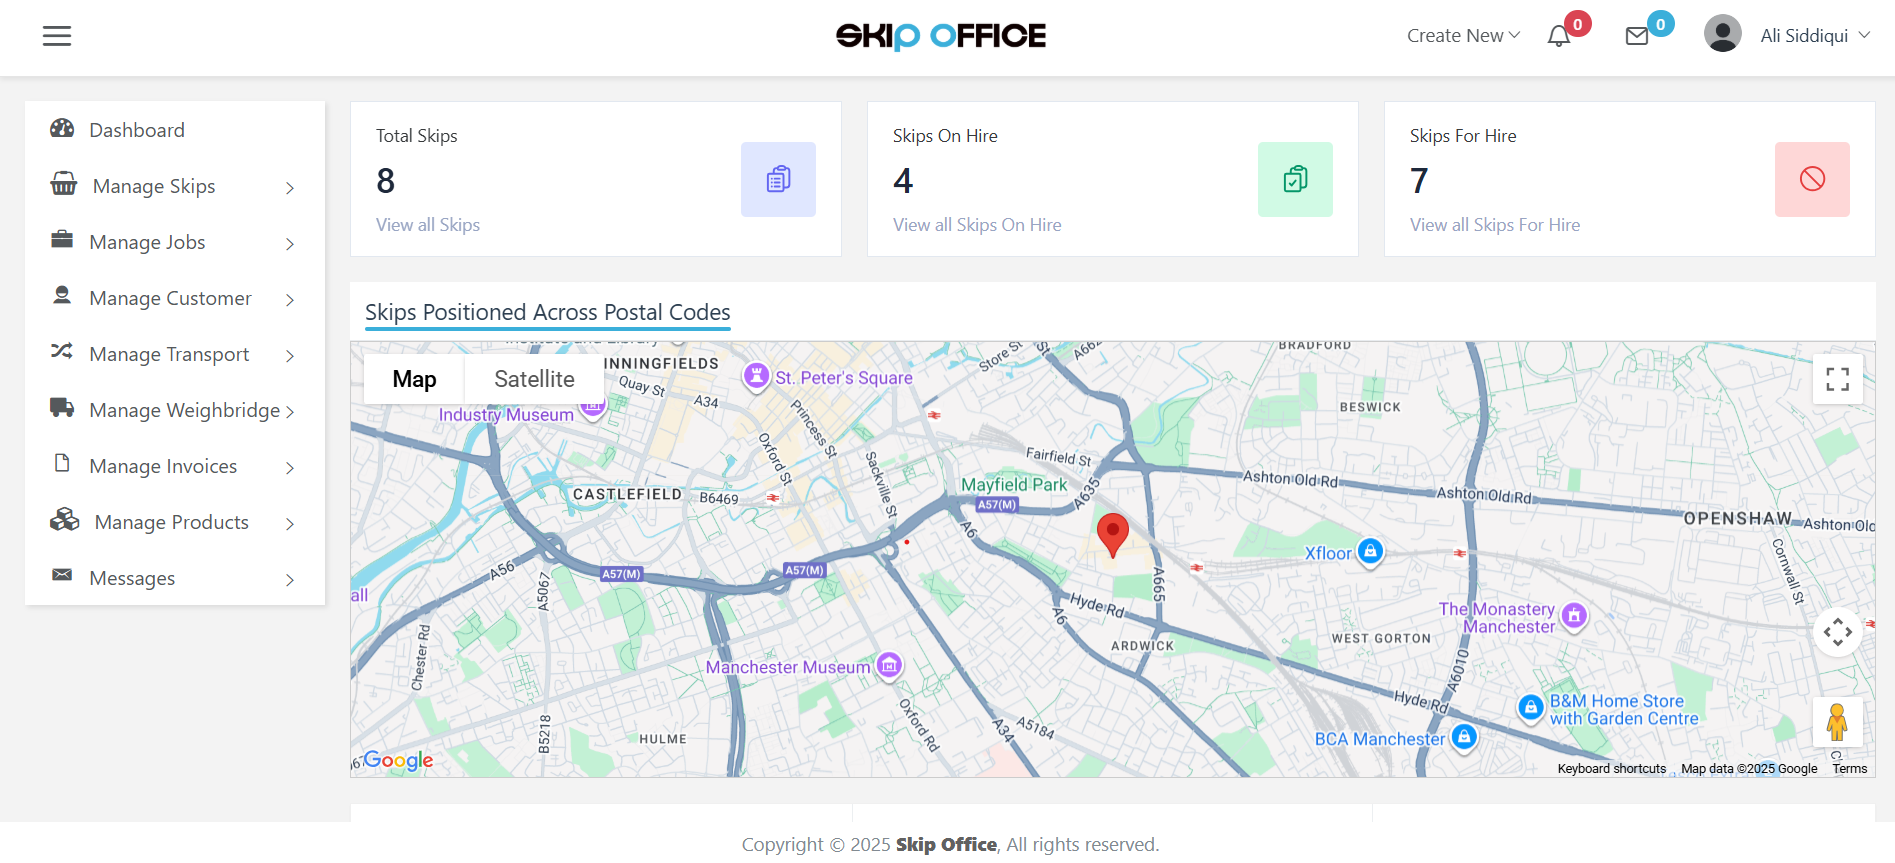This screenshot has width=1895, height=863.
Task: Click the Manage Products boxes icon
Action: click(65, 519)
